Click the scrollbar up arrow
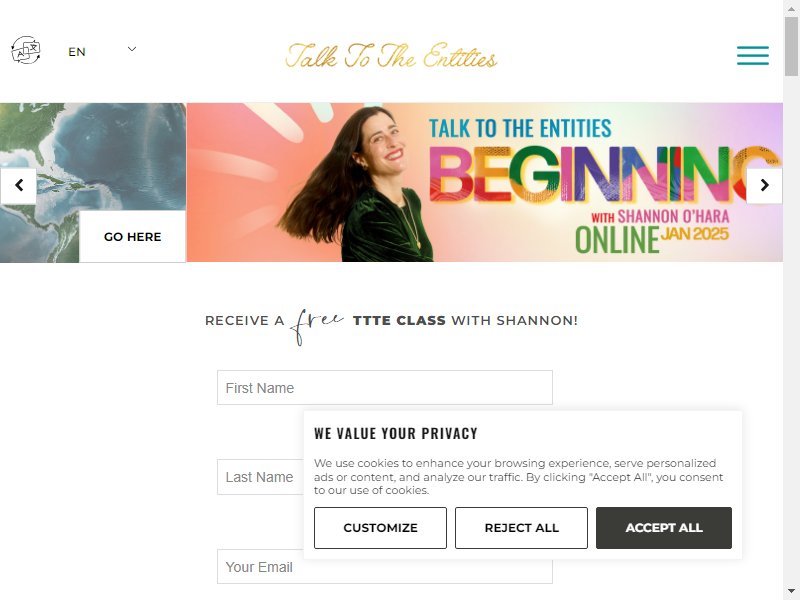Screen dimensions: 800x600 point(791,8)
